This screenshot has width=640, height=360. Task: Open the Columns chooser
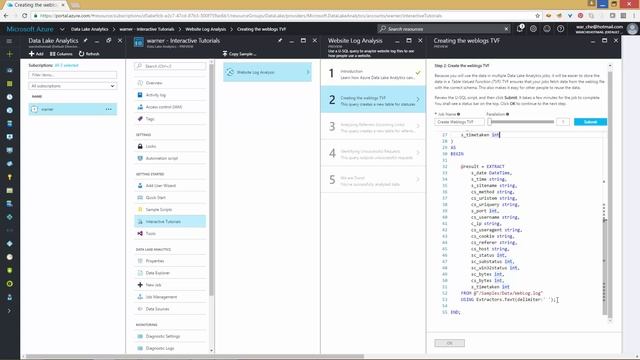[x=61, y=54]
